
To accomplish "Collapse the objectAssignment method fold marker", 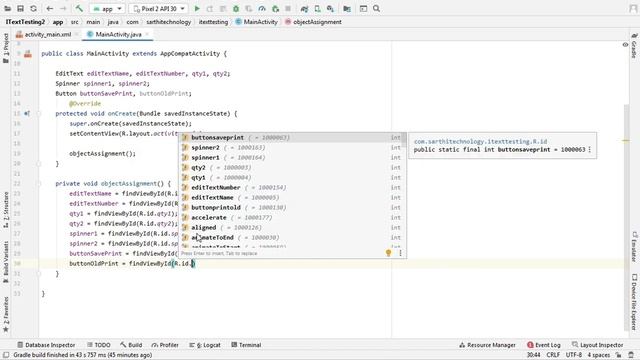I will 39,184.
